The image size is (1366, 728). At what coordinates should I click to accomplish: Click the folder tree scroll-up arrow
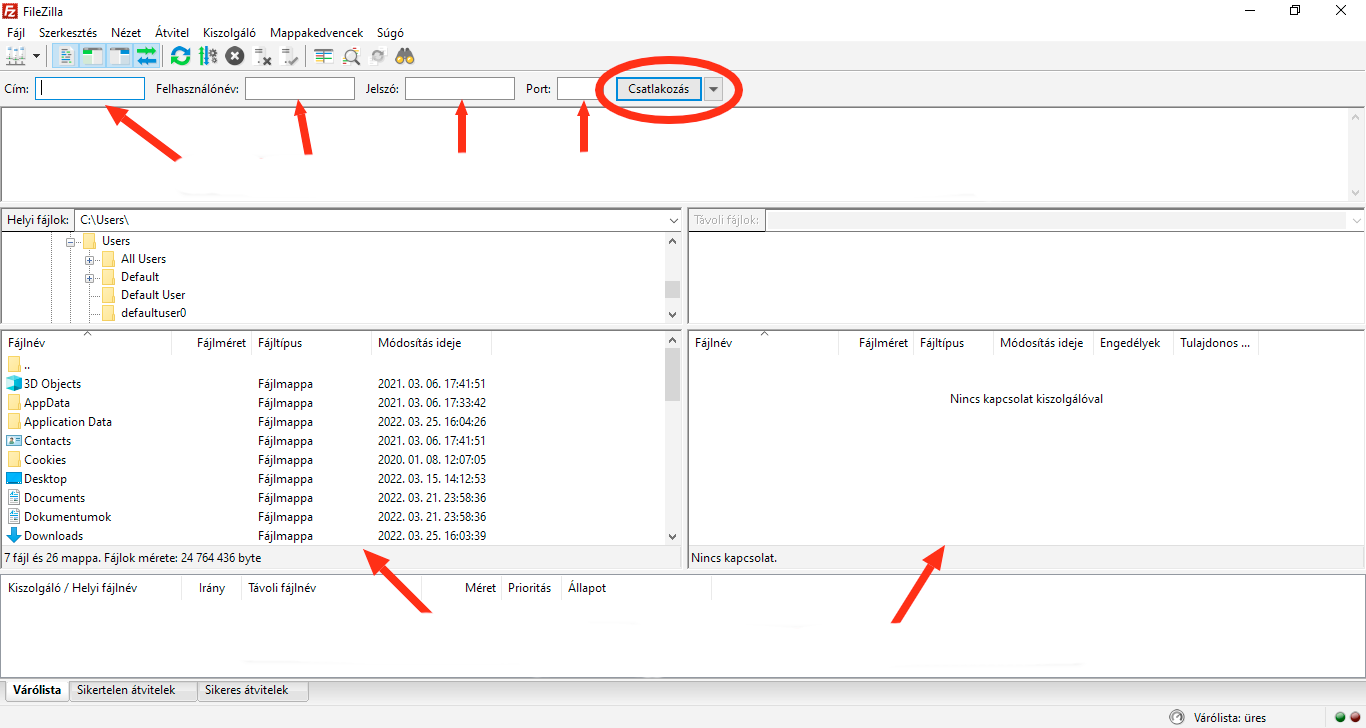tap(672, 241)
